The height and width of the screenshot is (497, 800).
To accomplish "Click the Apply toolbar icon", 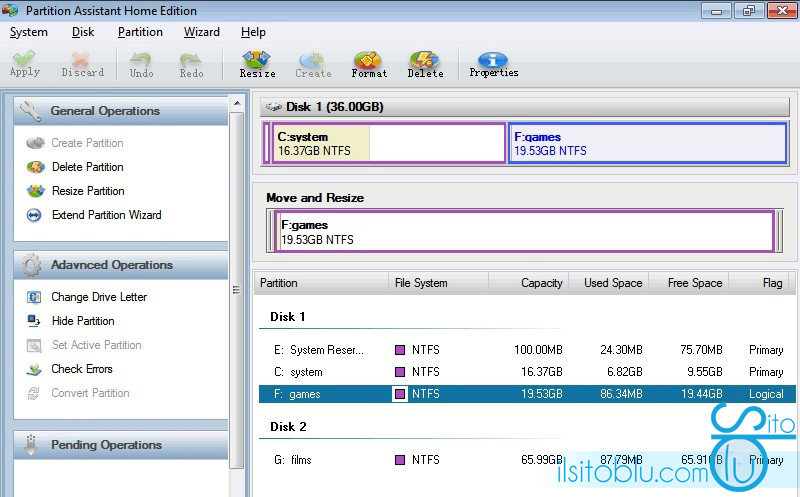I will point(24,63).
